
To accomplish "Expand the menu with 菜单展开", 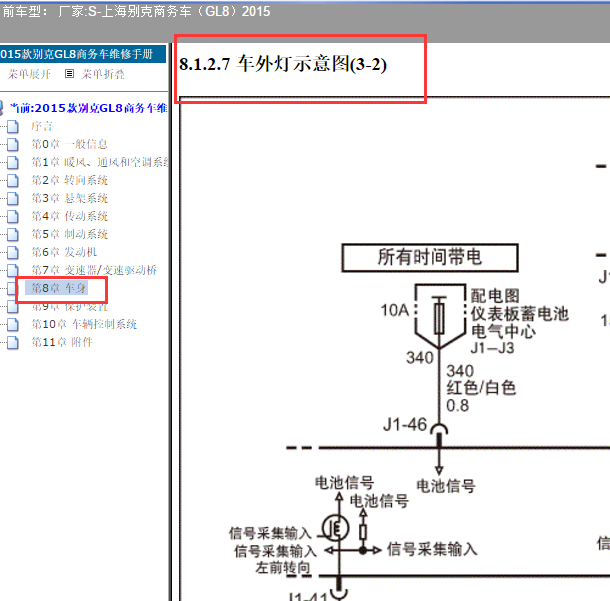I will pos(29,74).
